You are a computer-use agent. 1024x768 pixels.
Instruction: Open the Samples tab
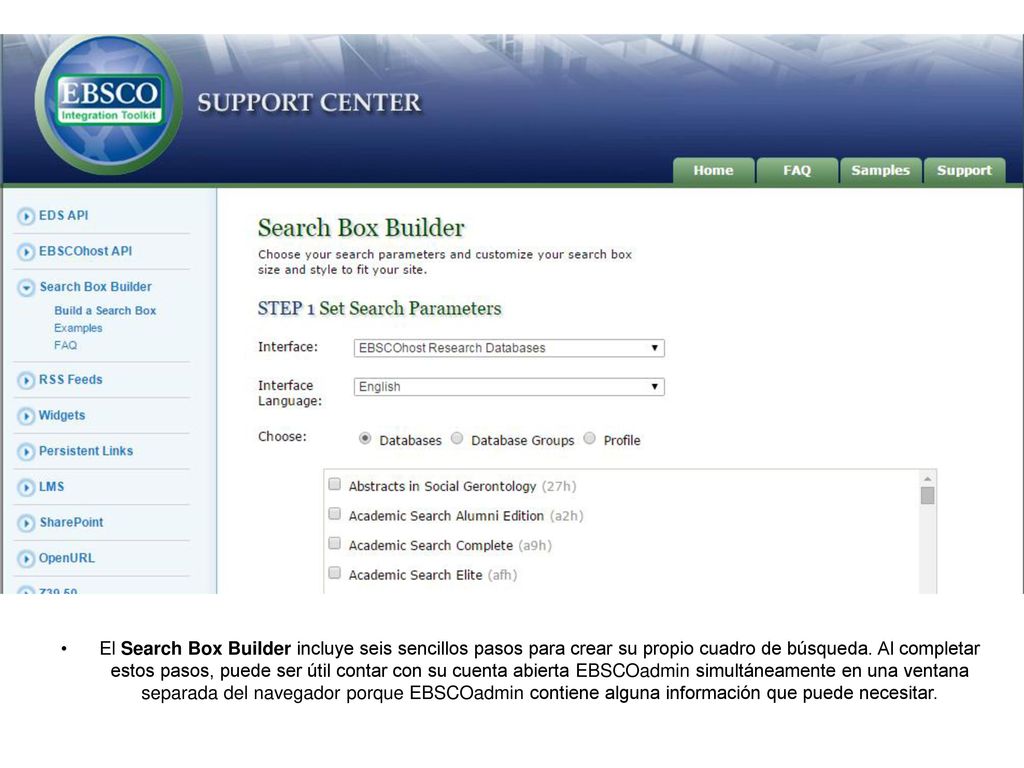(x=880, y=171)
